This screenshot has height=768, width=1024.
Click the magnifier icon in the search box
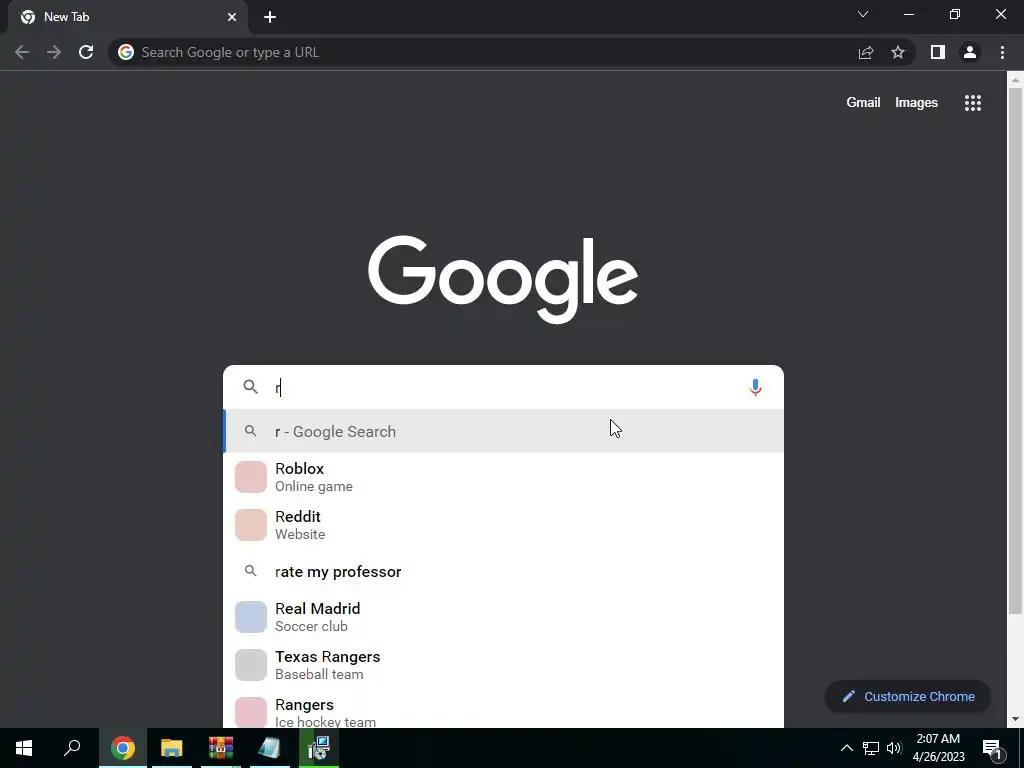251,387
